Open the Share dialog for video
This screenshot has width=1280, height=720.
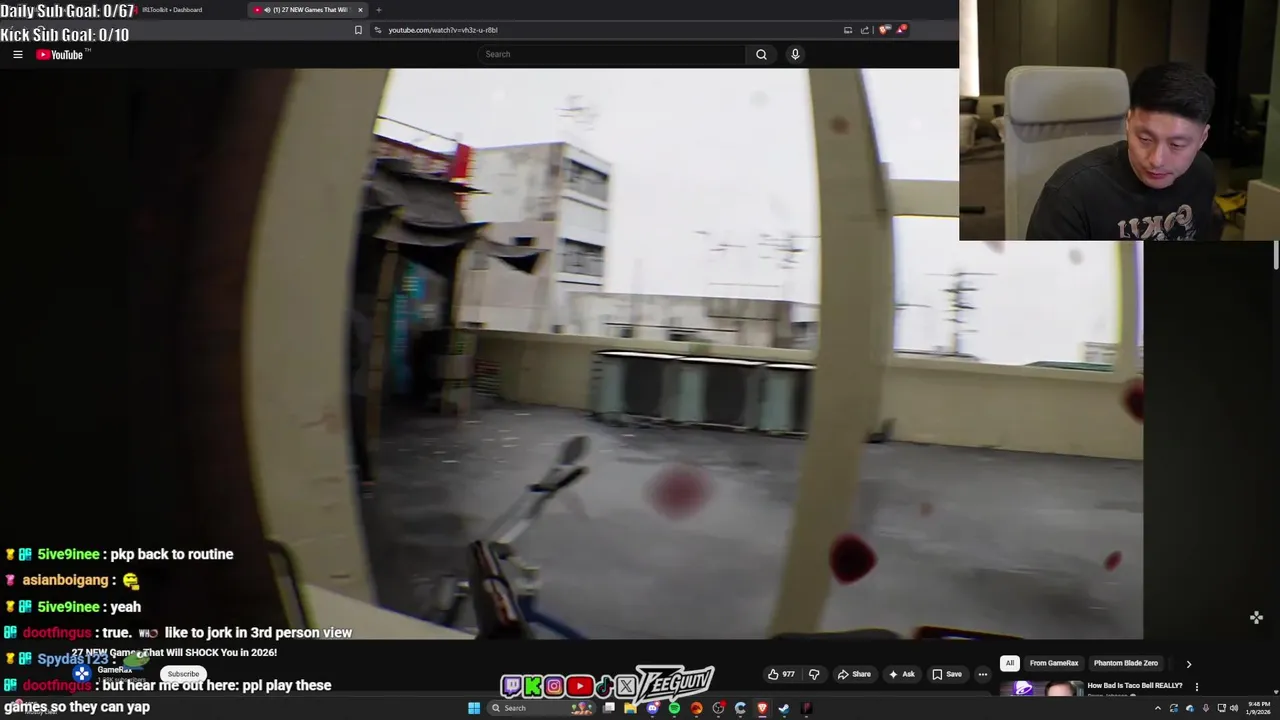point(854,674)
